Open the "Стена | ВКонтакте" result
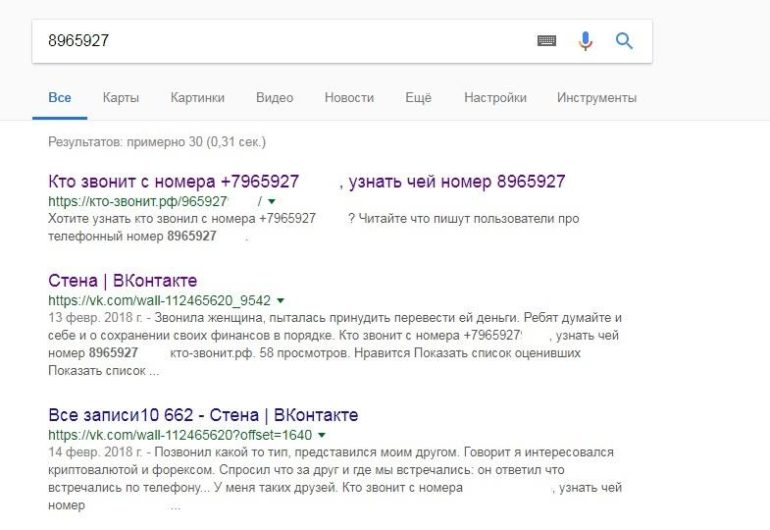 [123, 281]
